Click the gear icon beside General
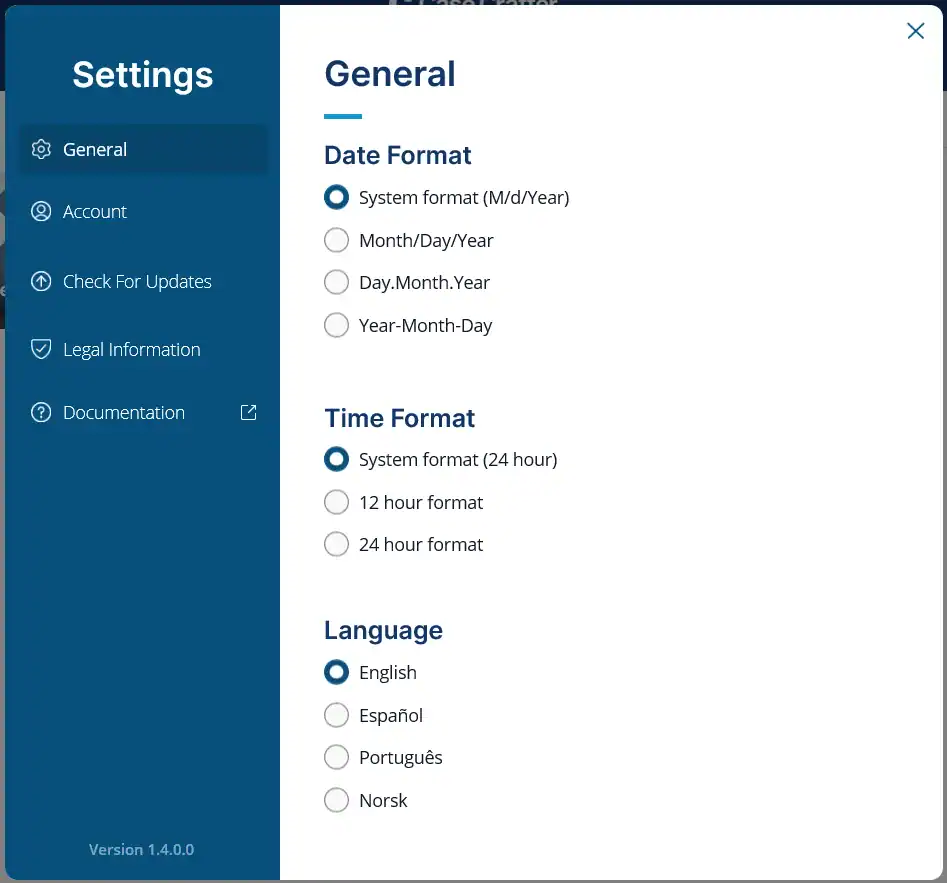Image resolution: width=947 pixels, height=883 pixels. point(41,150)
